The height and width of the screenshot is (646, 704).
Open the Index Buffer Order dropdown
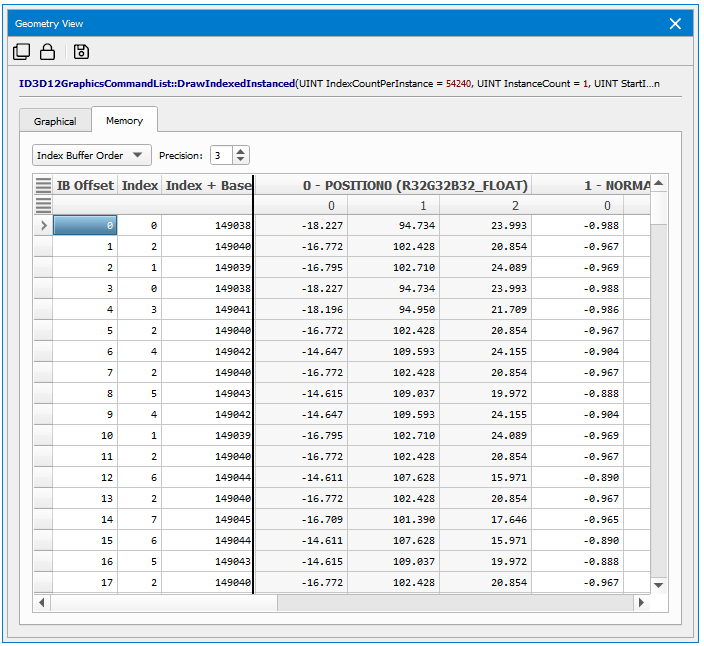click(91, 155)
